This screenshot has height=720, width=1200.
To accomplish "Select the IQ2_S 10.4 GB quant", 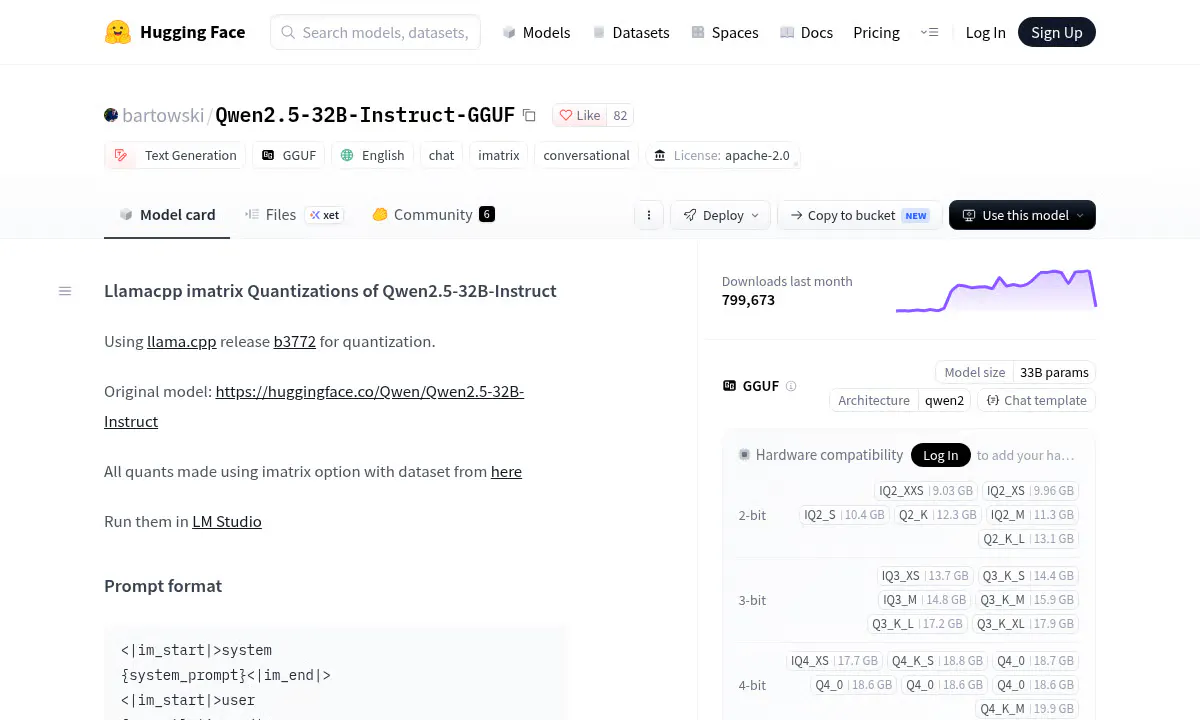I will [844, 515].
